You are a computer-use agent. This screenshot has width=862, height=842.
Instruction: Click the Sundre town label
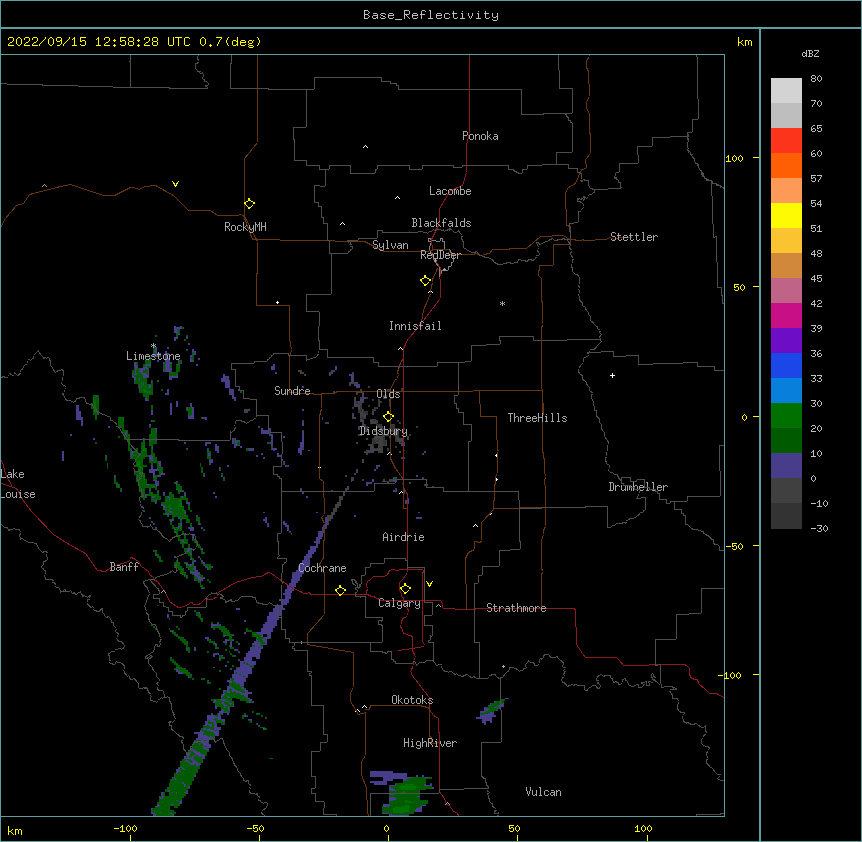(292, 391)
